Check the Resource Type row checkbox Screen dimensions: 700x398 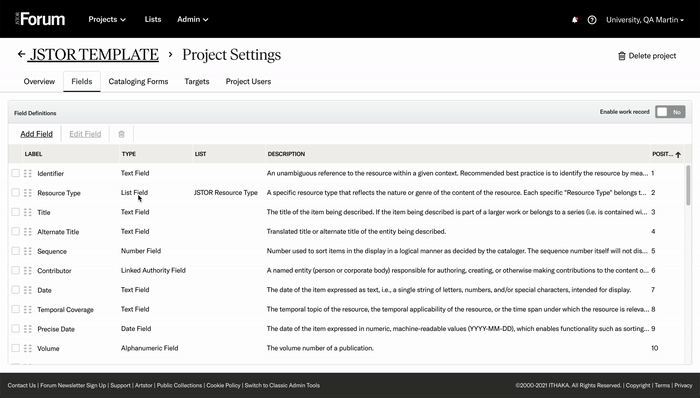[16, 192]
